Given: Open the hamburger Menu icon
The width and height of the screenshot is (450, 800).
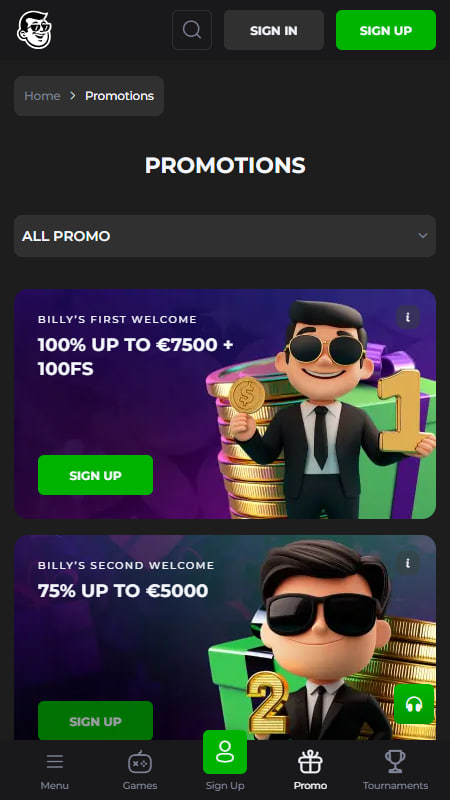Looking at the screenshot, I should 55,762.
